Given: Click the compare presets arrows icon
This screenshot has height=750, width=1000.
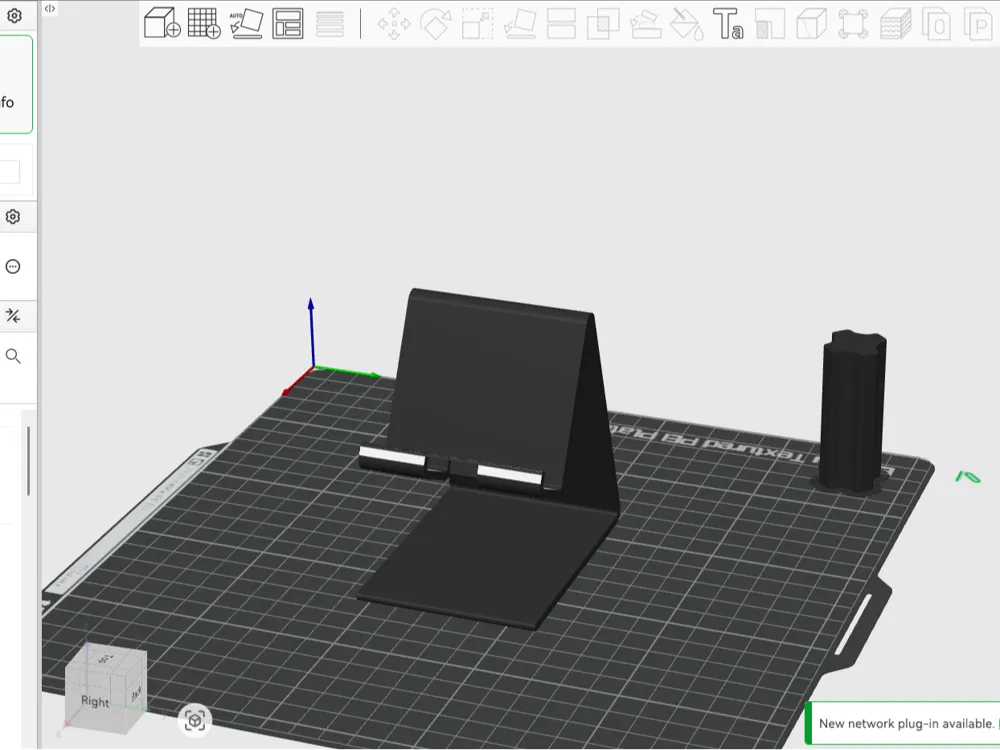Looking at the screenshot, I should (13, 315).
